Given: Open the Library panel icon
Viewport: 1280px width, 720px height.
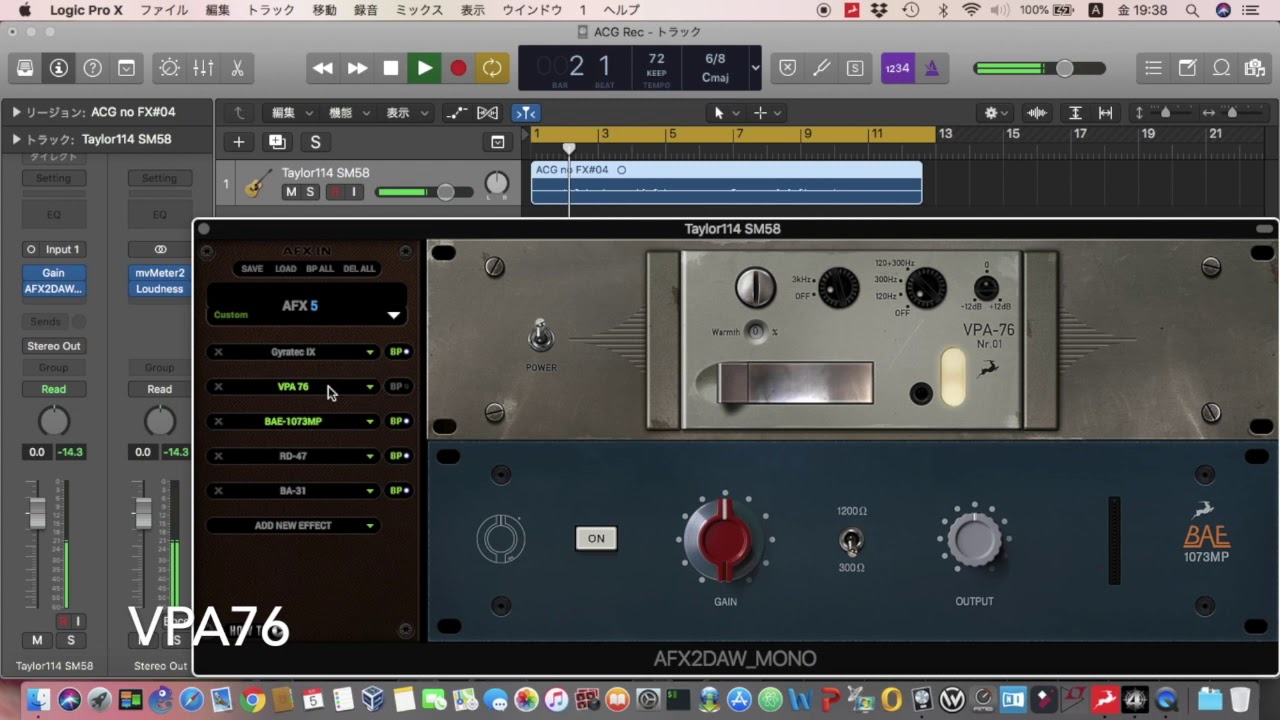Looking at the screenshot, I should click(25, 68).
